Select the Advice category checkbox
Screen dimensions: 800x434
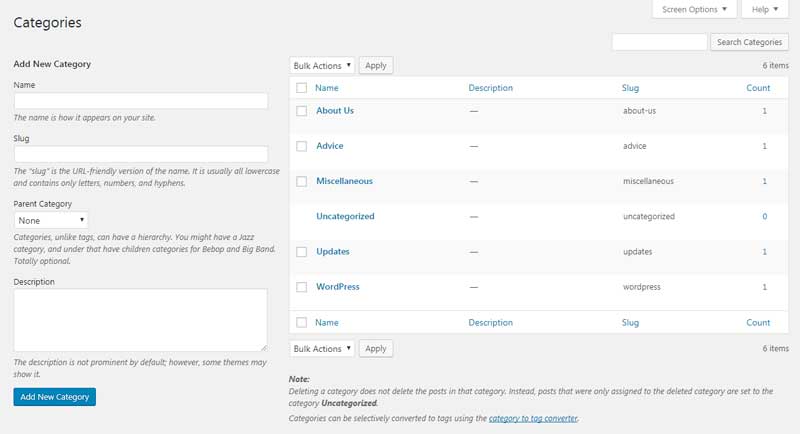click(302, 146)
